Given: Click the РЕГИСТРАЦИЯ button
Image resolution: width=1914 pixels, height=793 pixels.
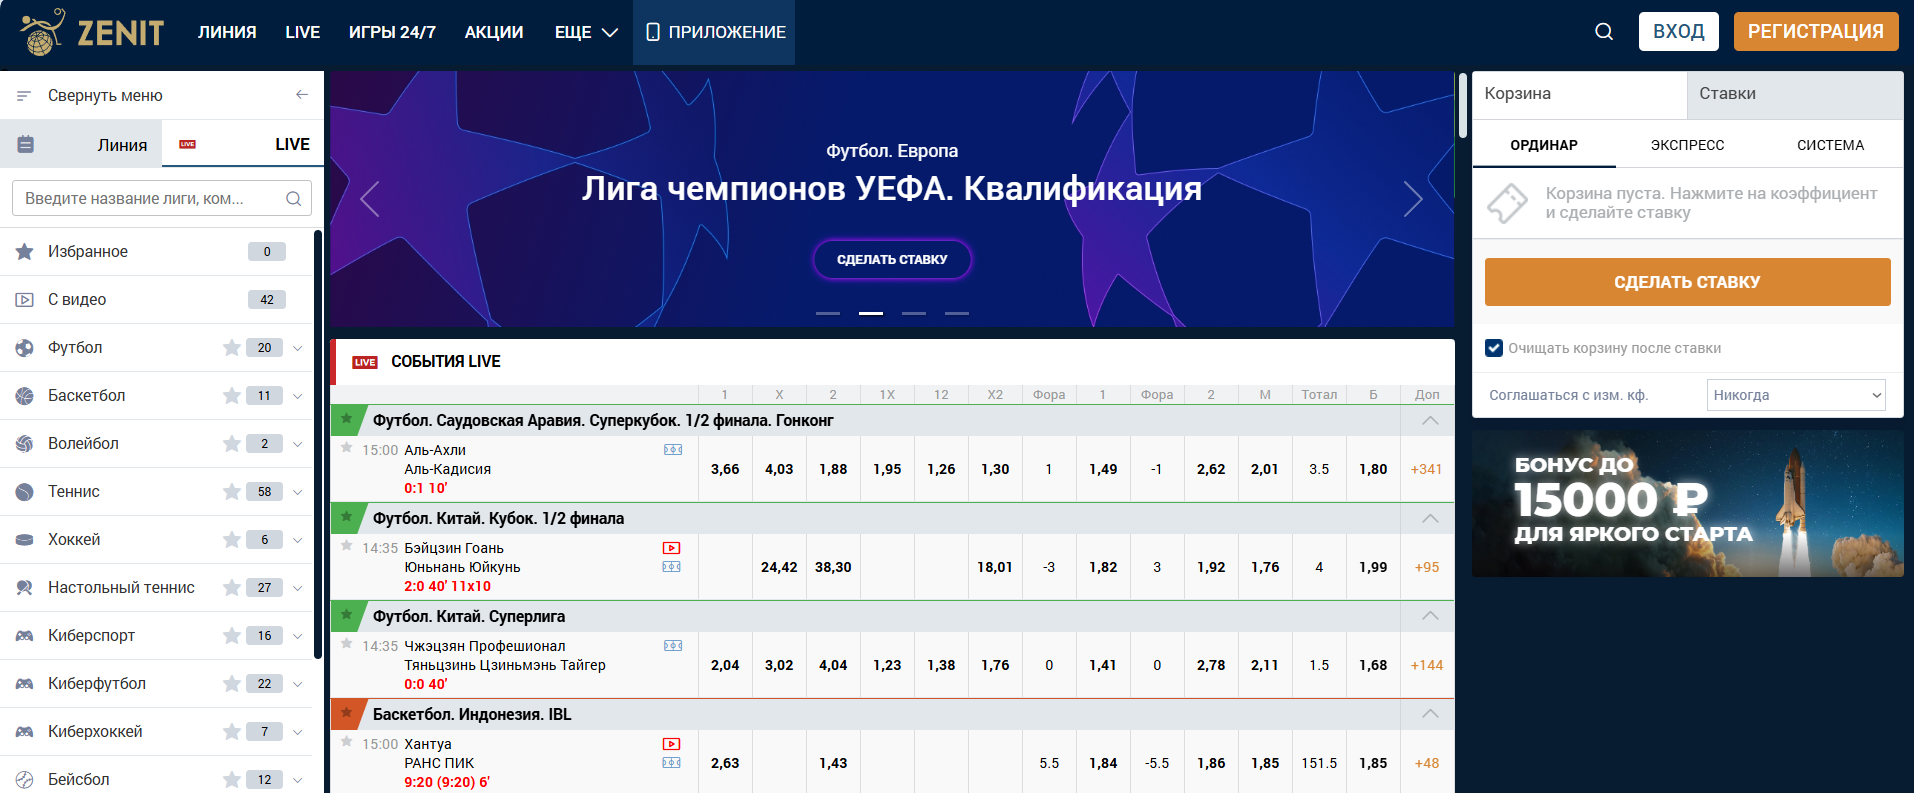Looking at the screenshot, I should (1815, 31).
